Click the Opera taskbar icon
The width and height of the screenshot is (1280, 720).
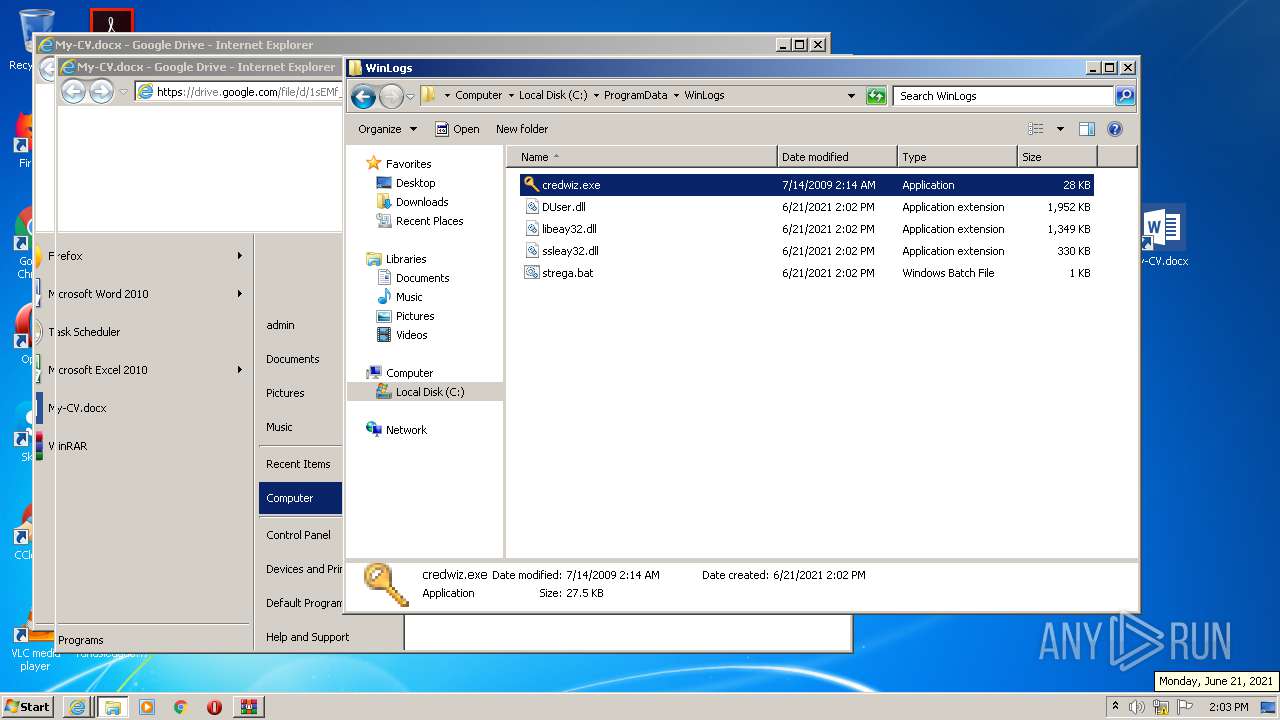(x=214, y=707)
